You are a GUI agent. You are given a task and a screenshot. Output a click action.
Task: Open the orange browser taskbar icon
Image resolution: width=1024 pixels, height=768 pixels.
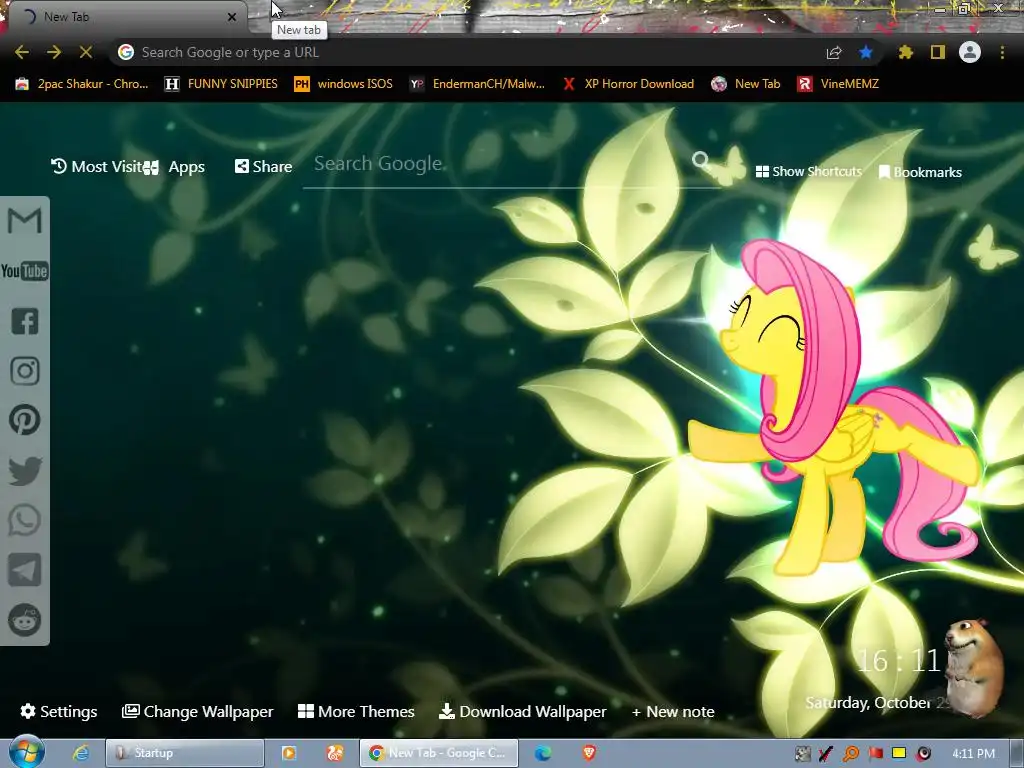point(335,753)
